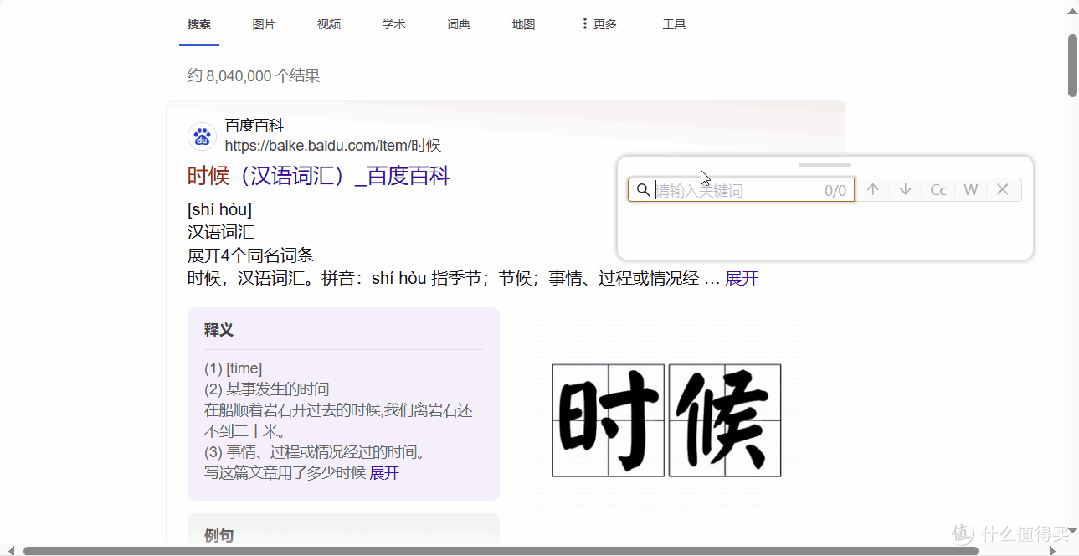The height and width of the screenshot is (556, 1079).
Task: Toggle whole word W matching
Action: 970,189
